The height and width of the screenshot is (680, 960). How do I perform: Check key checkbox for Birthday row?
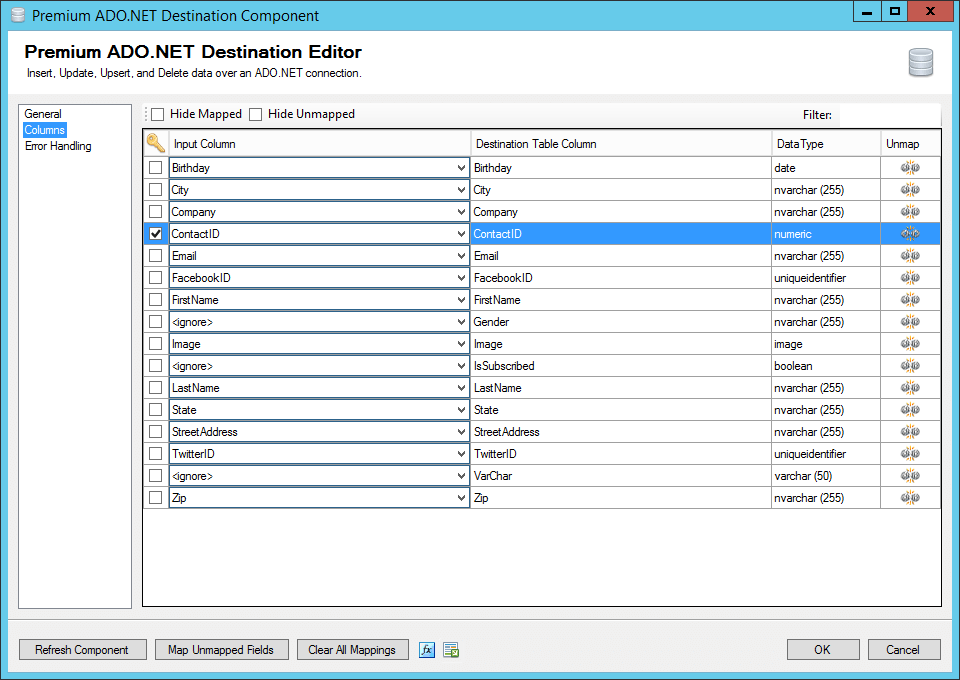pyautogui.click(x=156, y=168)
